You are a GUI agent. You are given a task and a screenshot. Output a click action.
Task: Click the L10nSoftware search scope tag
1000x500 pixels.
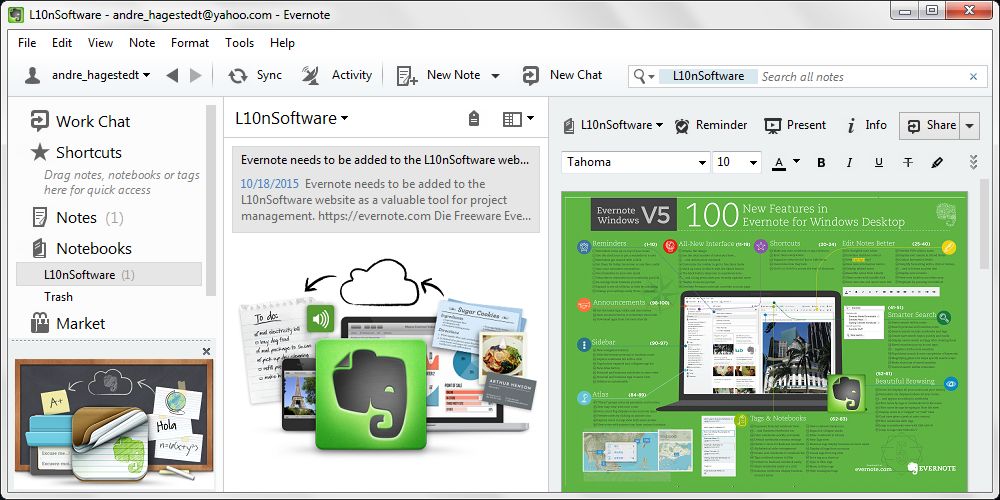tap(709, 77)
